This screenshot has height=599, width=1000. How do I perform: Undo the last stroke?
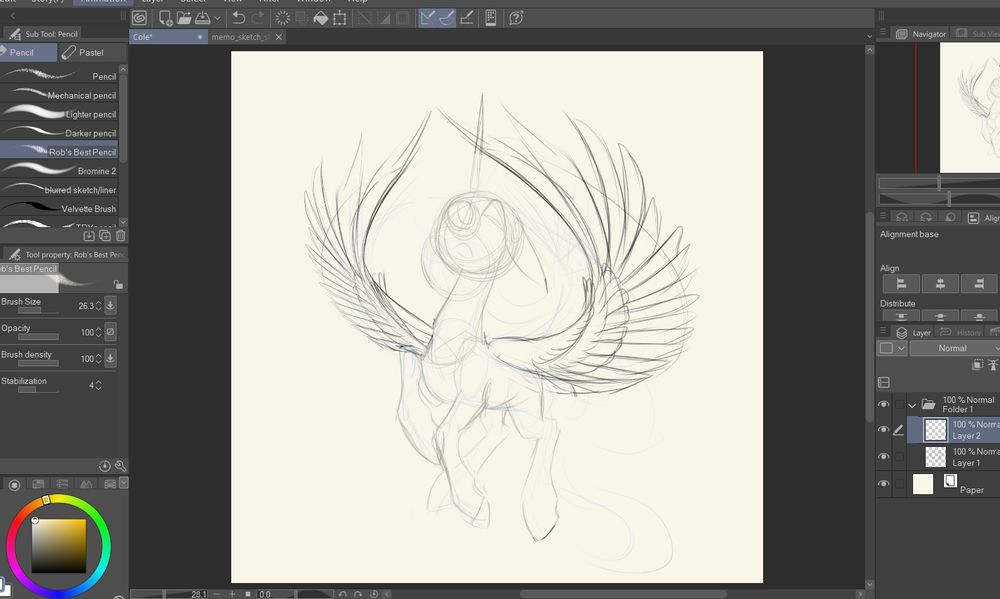[239, 18]
